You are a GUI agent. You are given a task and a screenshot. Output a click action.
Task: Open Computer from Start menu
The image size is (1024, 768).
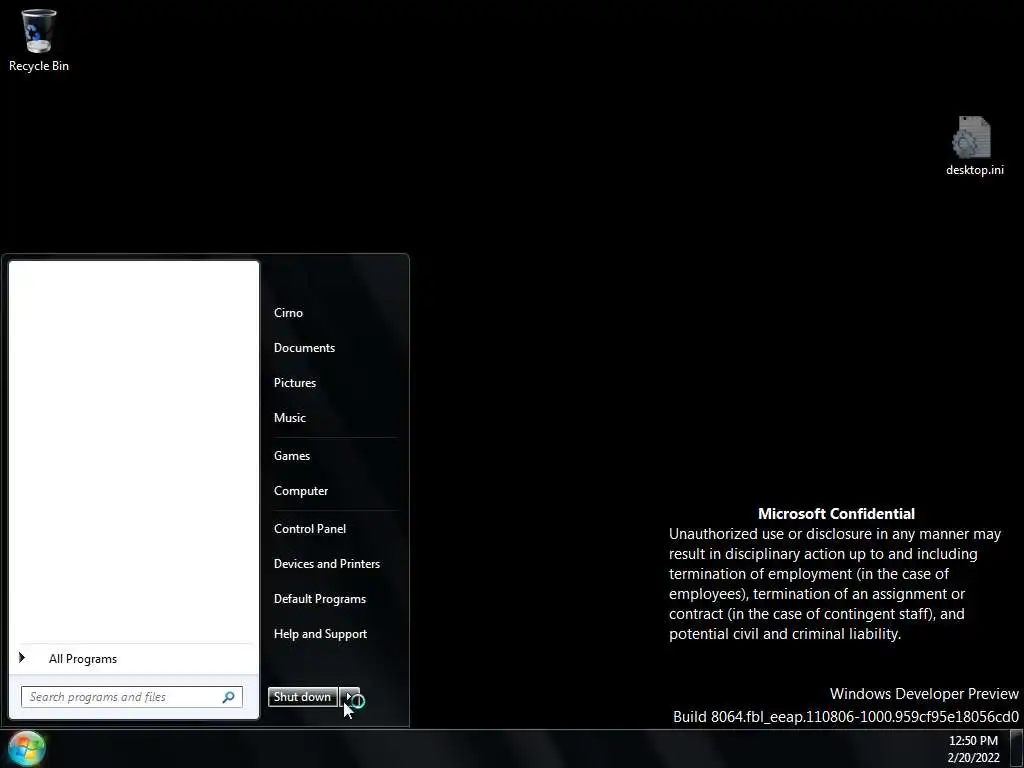(x=300, y=491)
